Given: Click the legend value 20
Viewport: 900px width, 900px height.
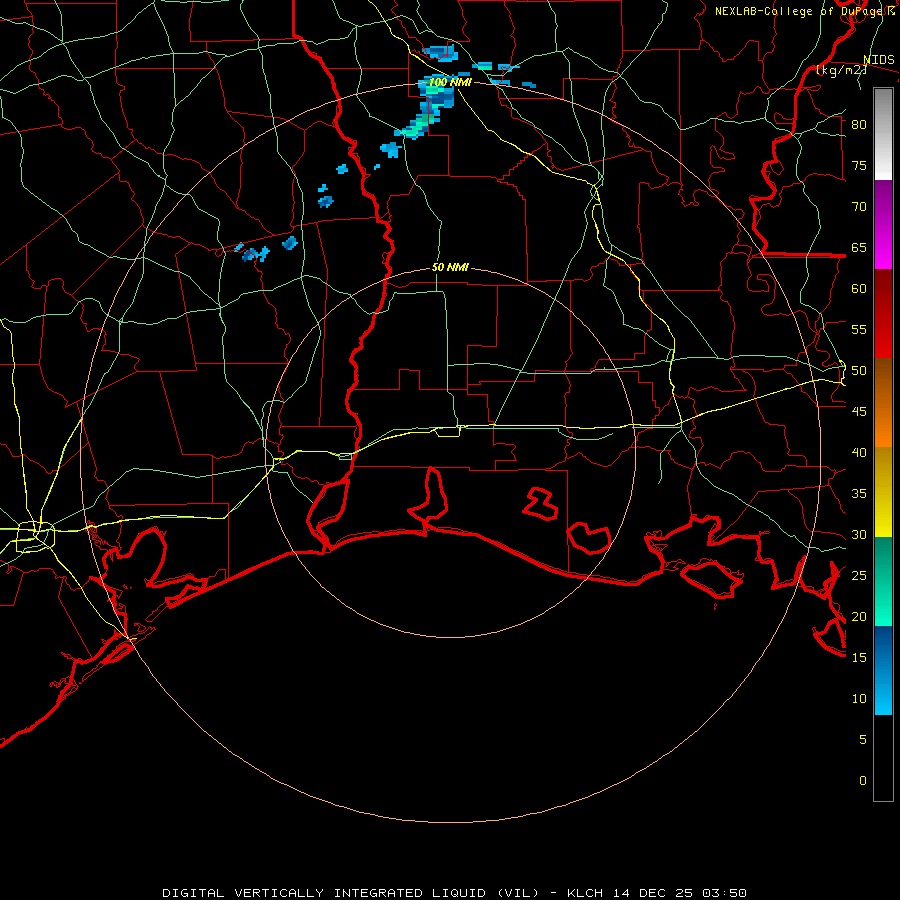Looking at the screenshot, I should 859,616.
